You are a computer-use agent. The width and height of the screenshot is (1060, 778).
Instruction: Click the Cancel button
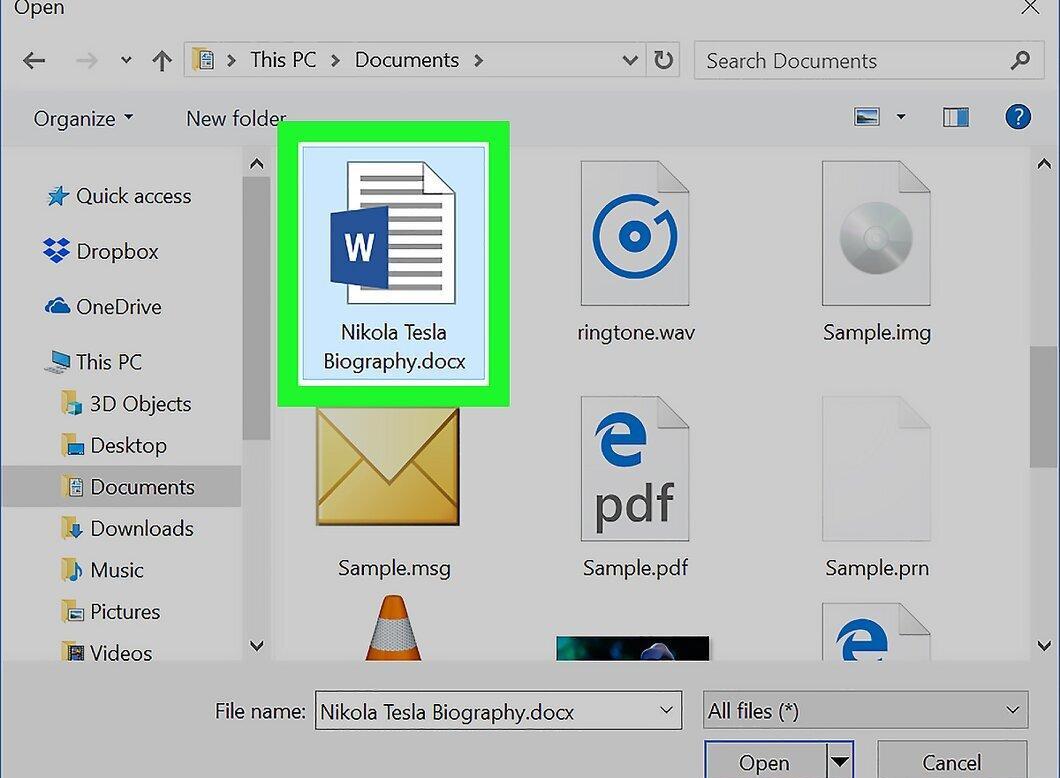click(x=952, y=761)
